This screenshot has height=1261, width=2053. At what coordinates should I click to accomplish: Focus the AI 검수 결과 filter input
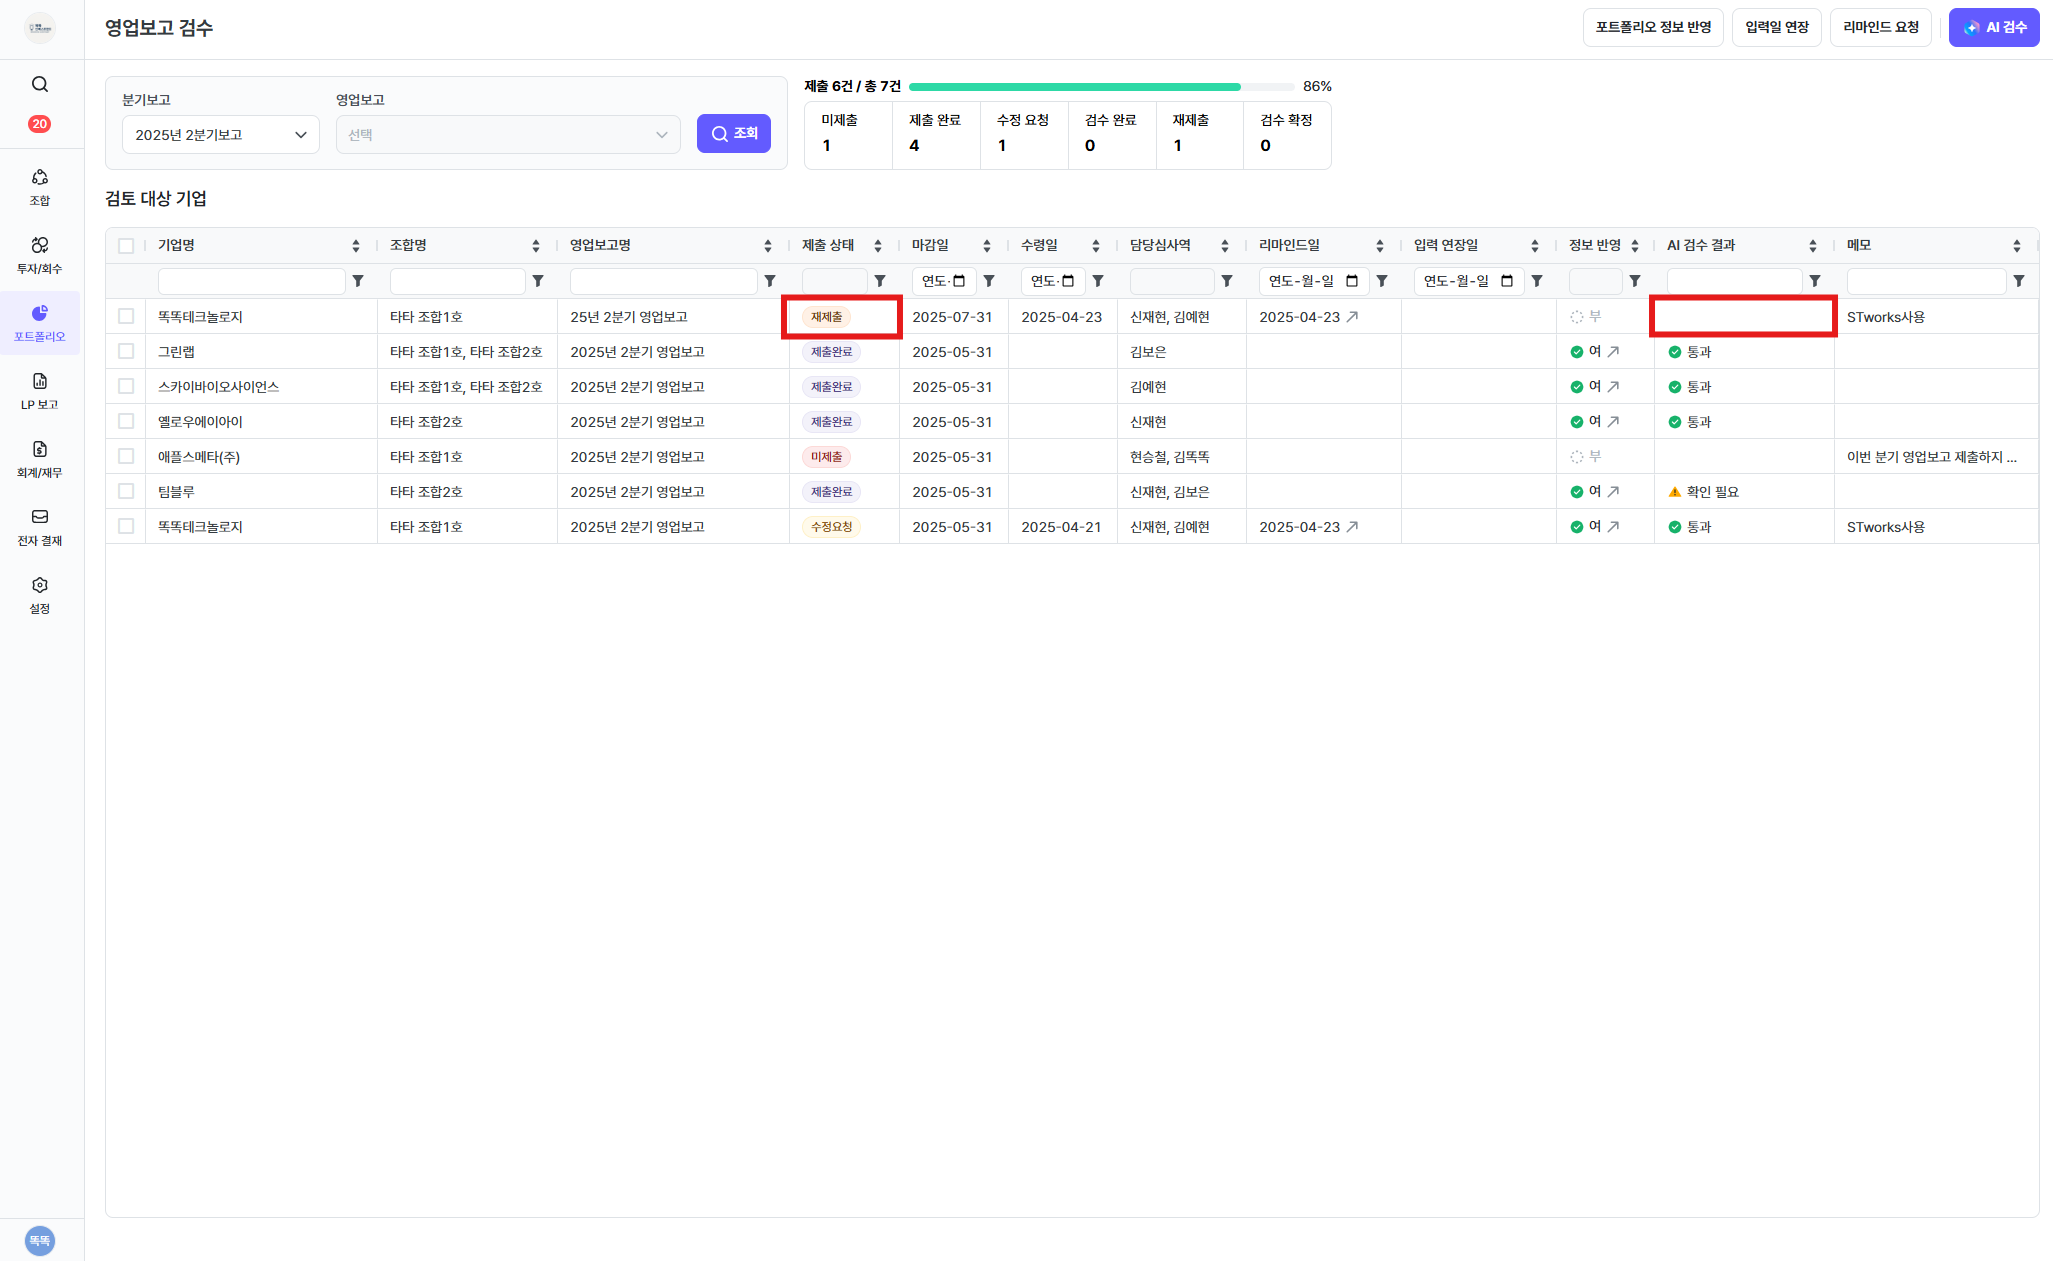[x=1734, y=281]
